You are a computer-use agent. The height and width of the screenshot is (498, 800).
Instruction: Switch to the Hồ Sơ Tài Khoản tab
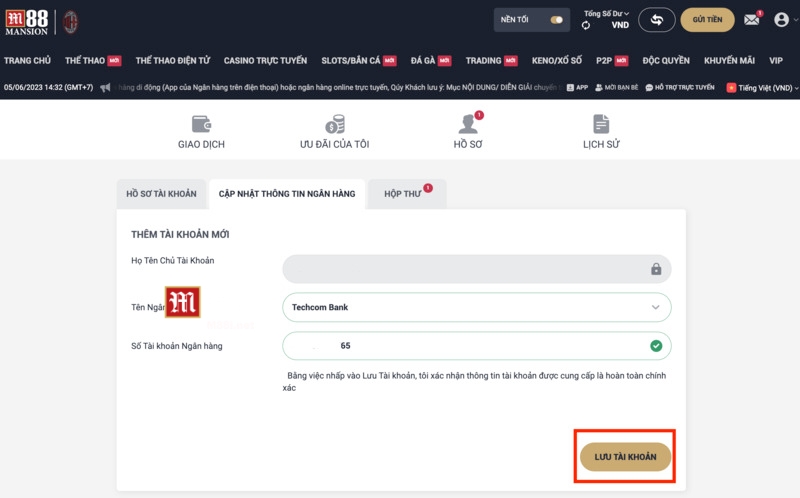point(161,194)
